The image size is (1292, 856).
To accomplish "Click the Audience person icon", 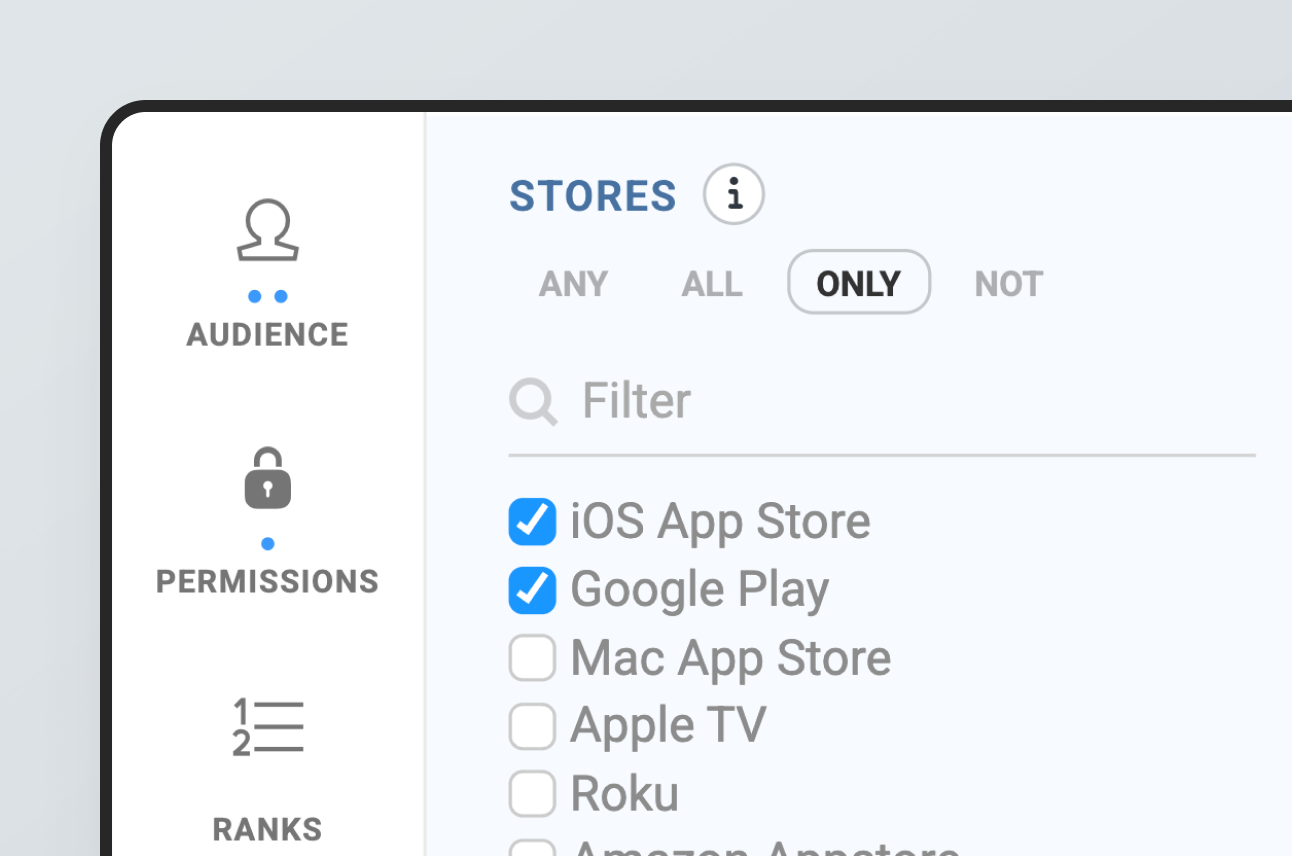I will click(x=267, y=231).
